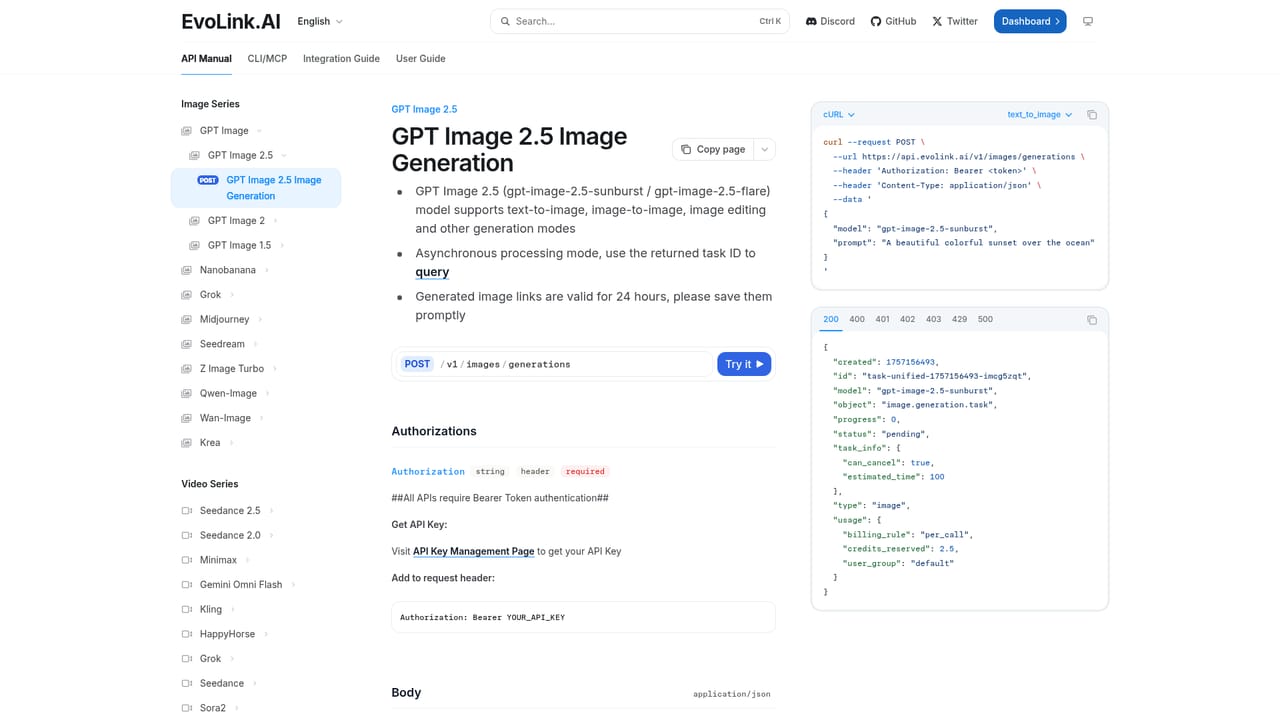Follow the query link

tap(432, 272)
